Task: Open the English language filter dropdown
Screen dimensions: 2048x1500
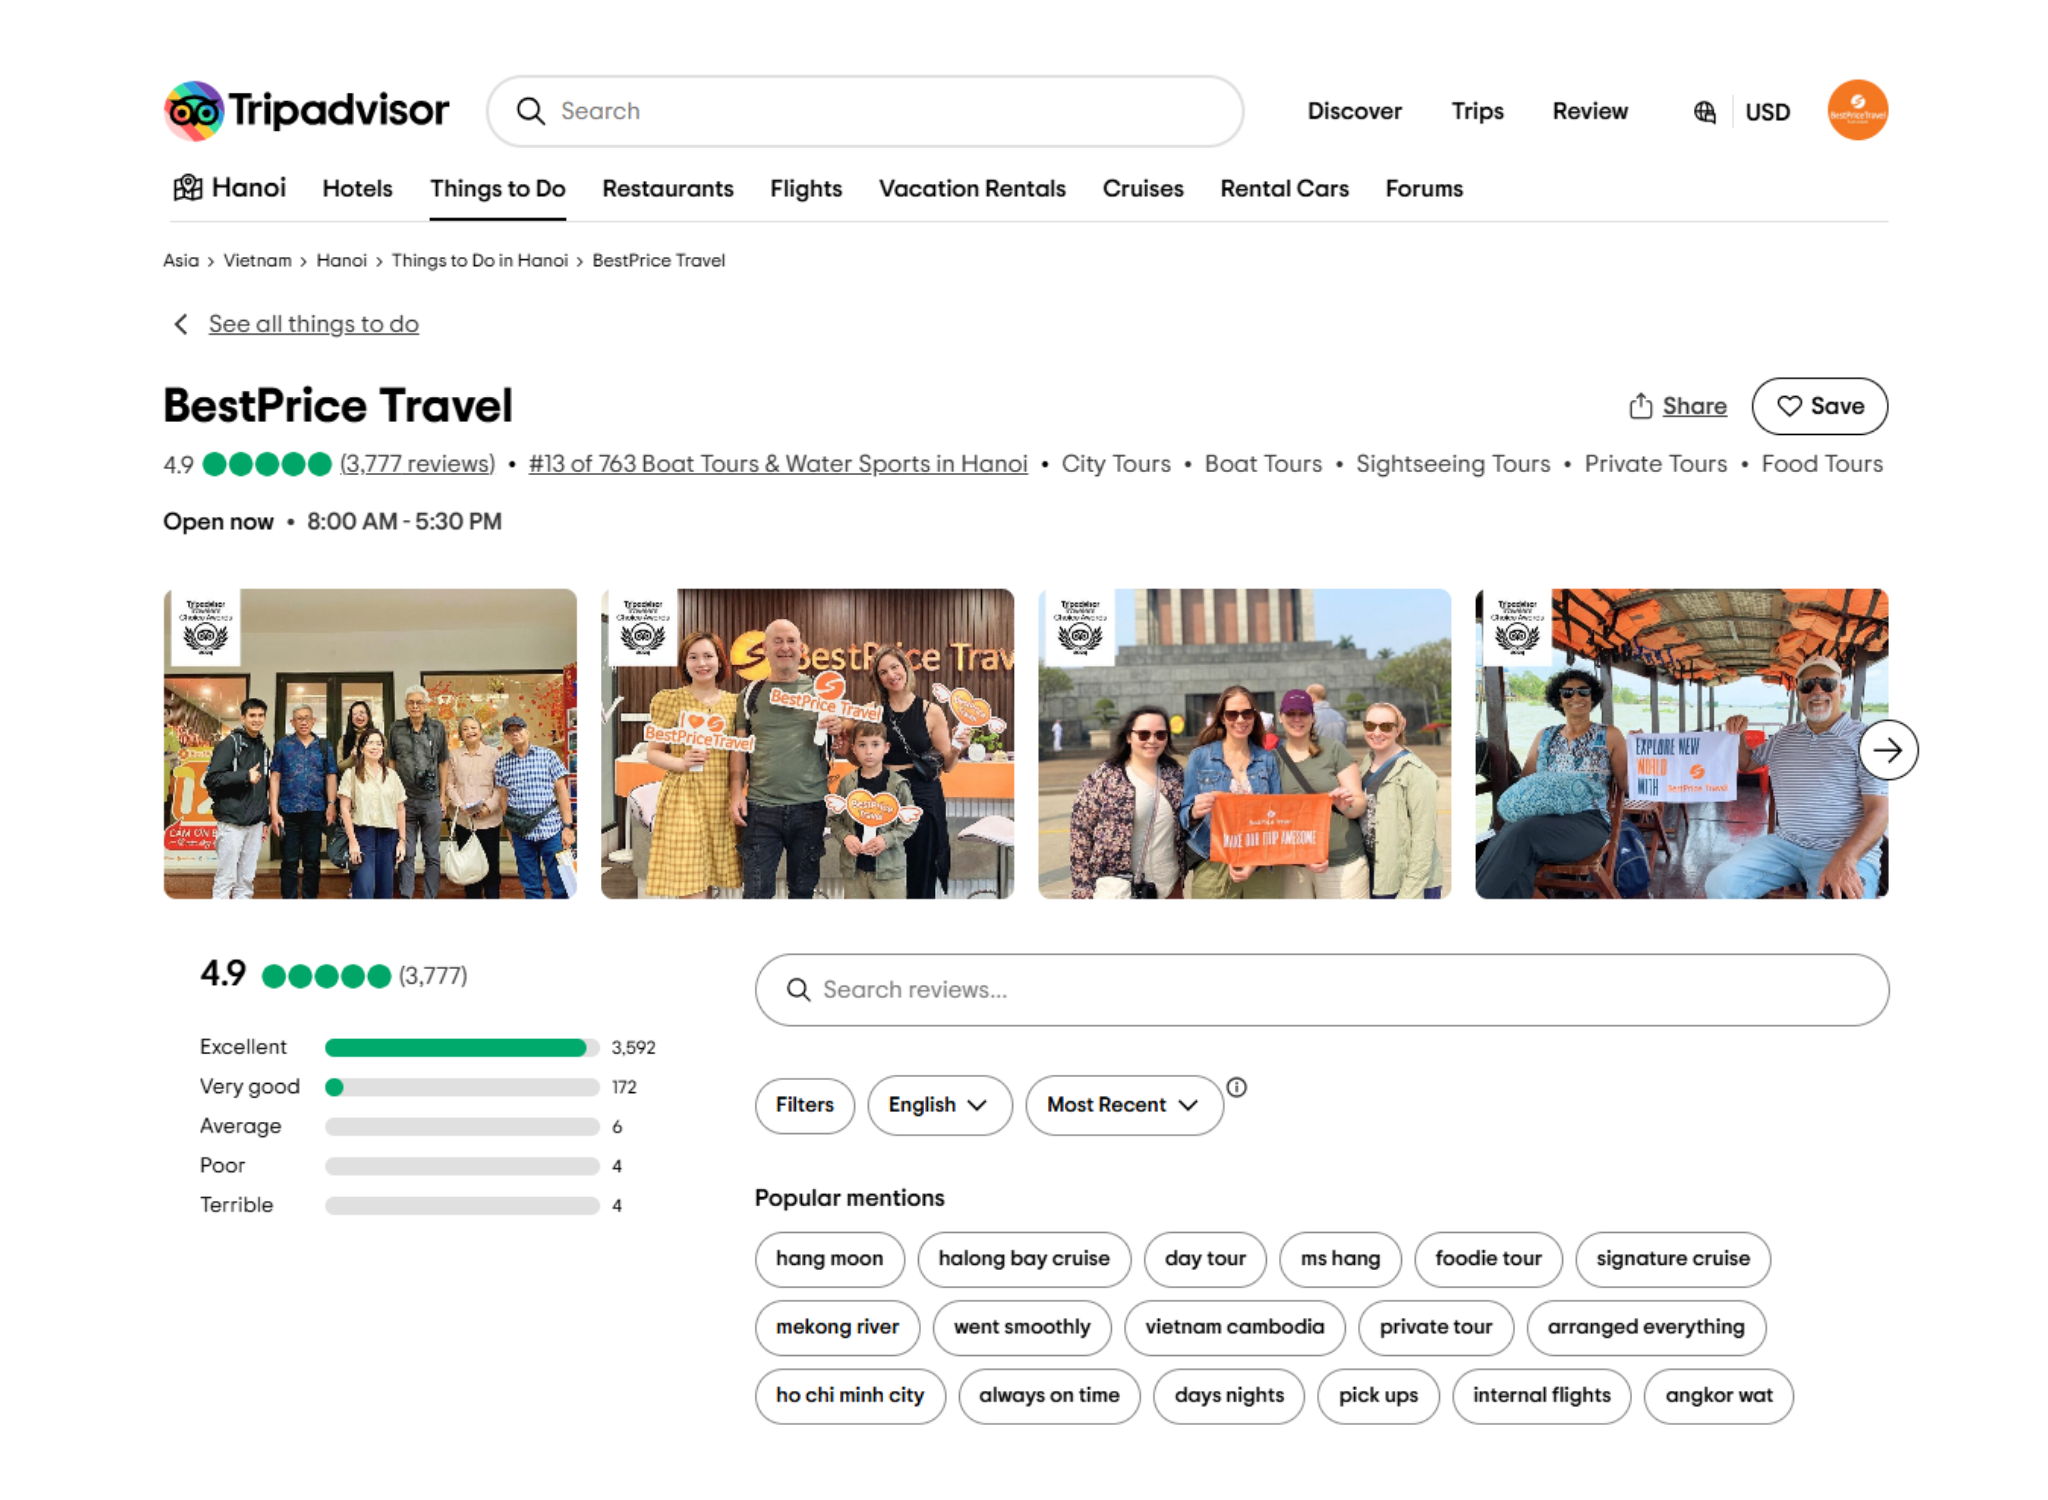Action: [x=938, y=1105]
